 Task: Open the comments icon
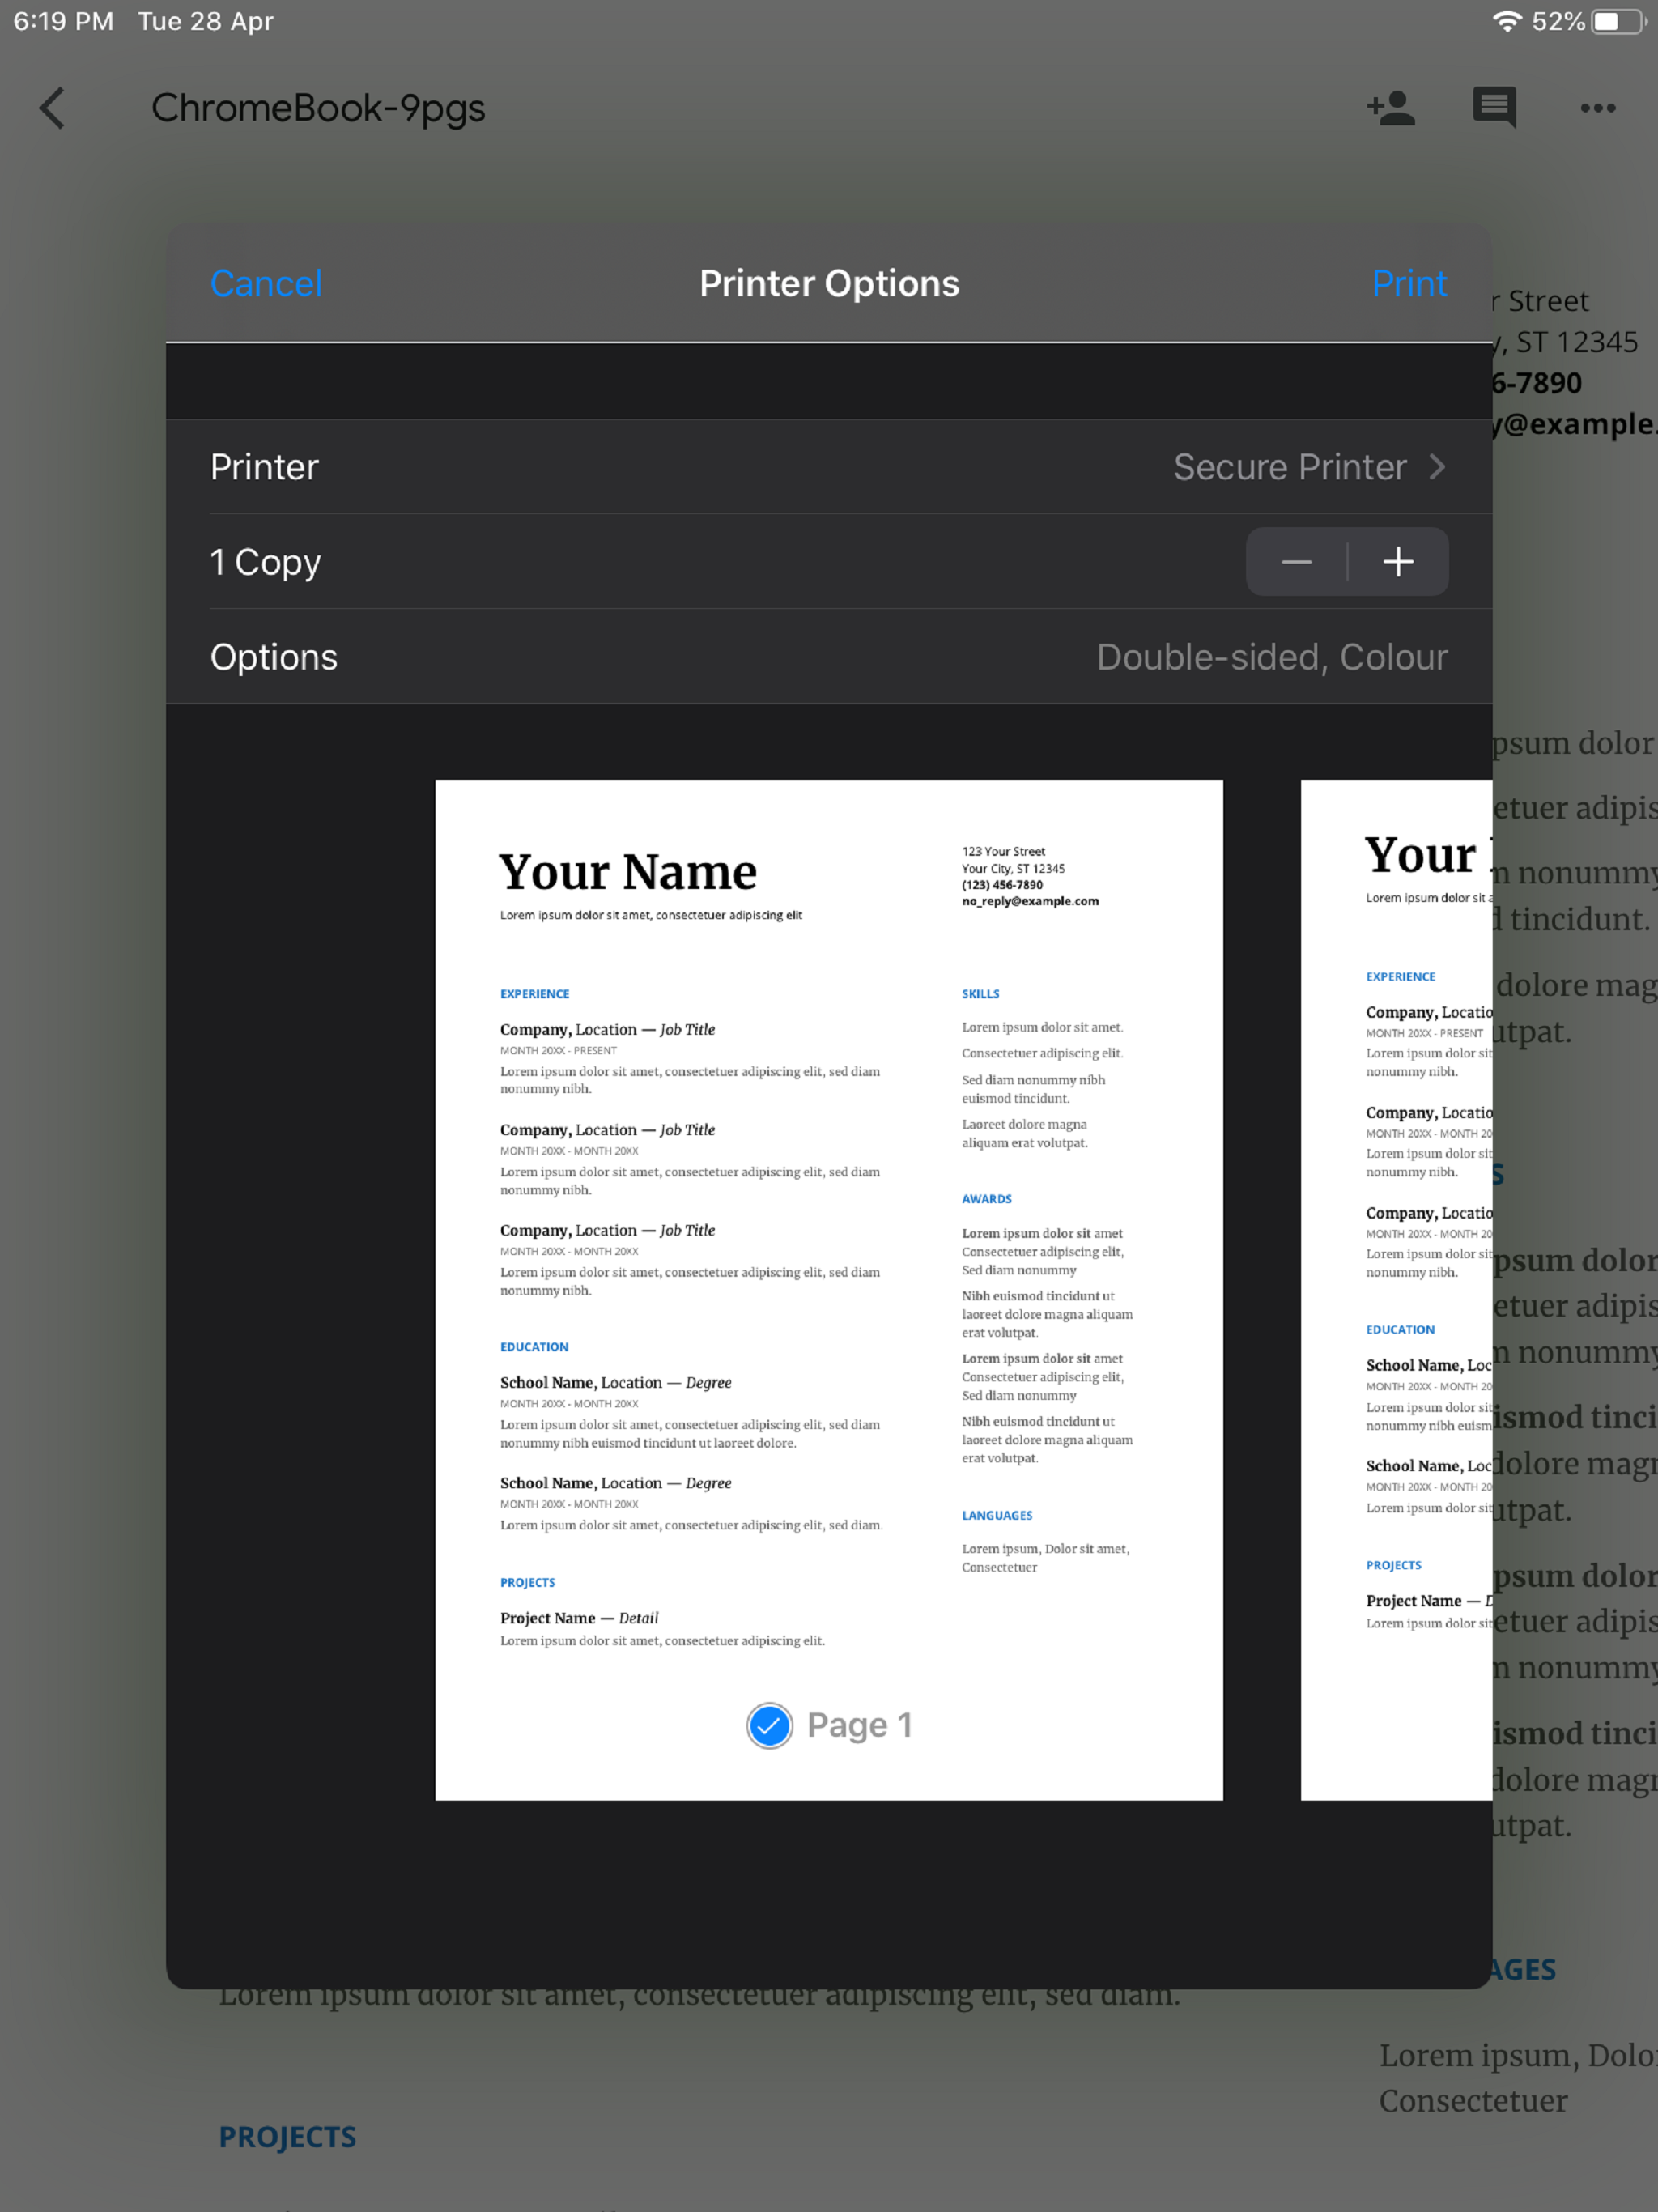1494,108
